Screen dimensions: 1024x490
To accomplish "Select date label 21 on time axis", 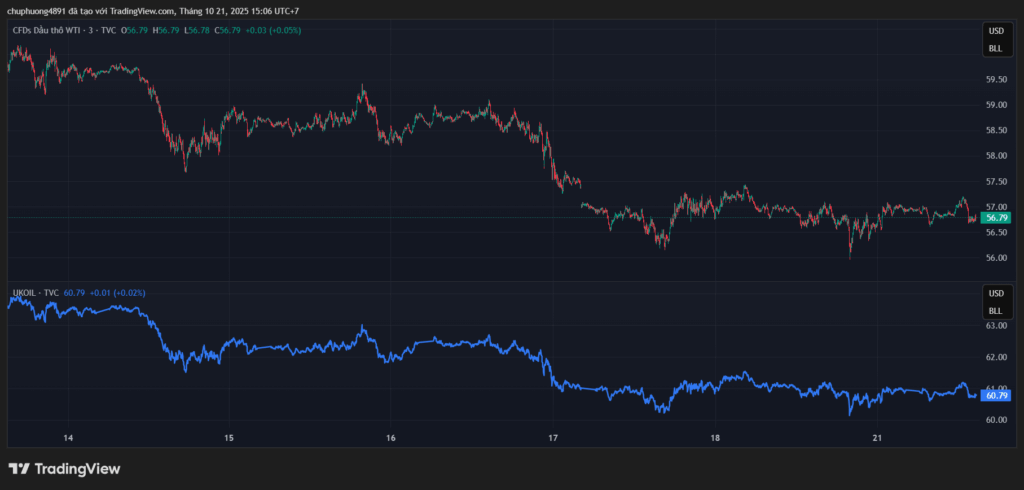I will click(x=877, y=438).
